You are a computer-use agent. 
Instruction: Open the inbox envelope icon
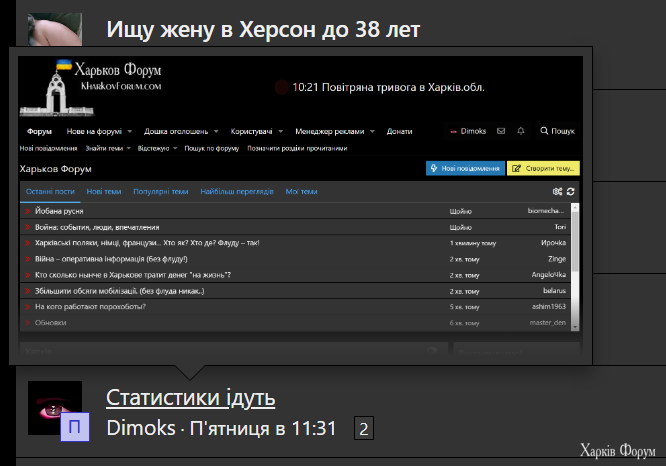tap(501, 131)
